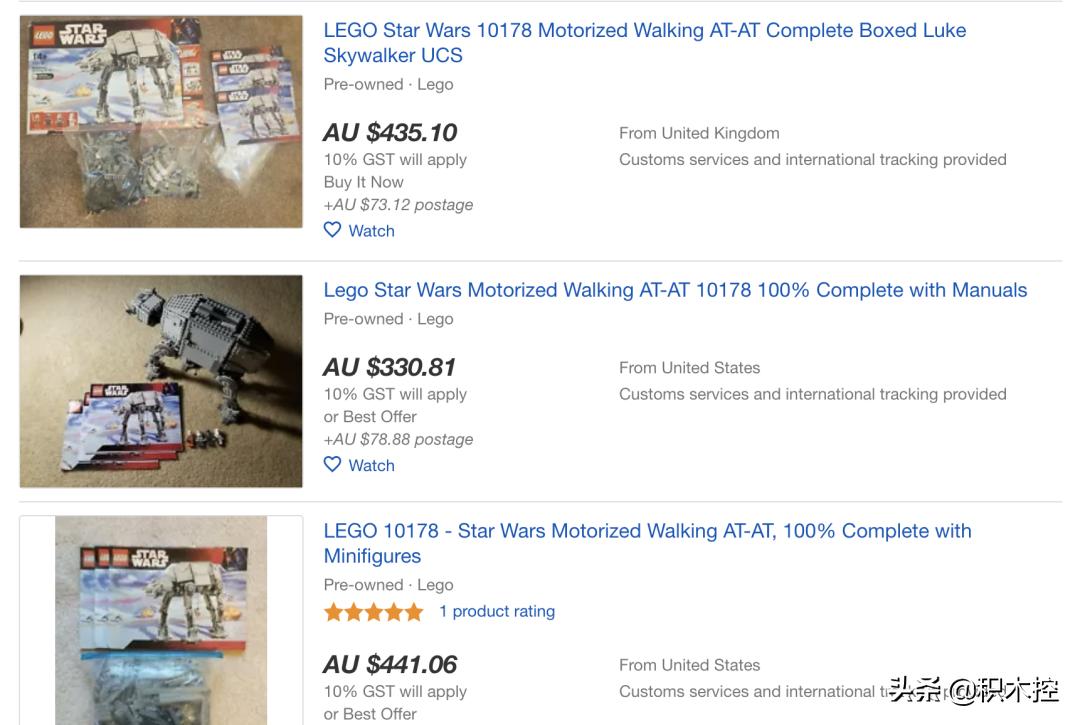The image size is (1080, 725).
Task: Click the "From United Kingdom" text
Action: tap(699, 133)
